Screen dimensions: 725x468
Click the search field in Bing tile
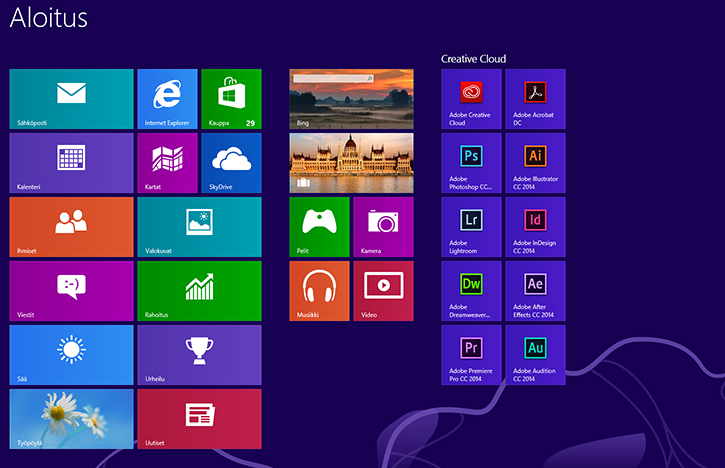[x=333, y=79]
